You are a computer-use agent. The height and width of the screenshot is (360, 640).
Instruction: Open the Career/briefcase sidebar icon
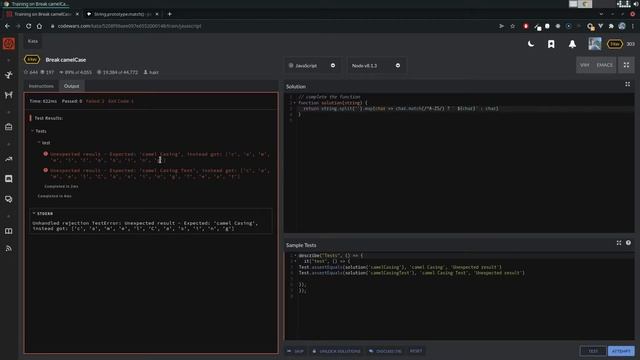point(9,127)
